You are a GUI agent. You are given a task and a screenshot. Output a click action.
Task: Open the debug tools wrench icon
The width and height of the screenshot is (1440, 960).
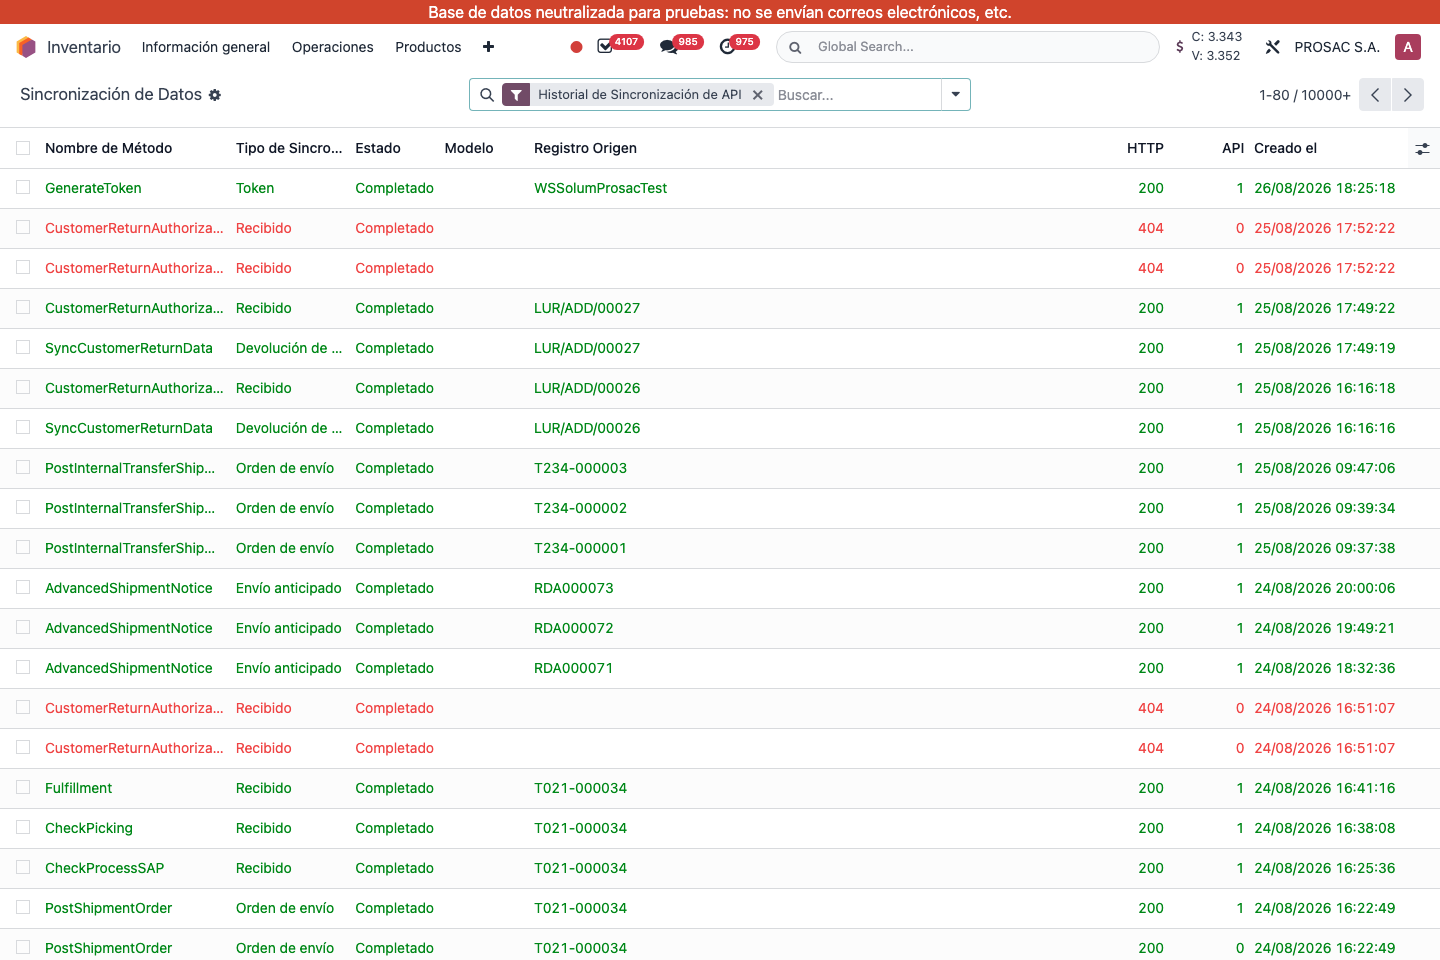1273,47
